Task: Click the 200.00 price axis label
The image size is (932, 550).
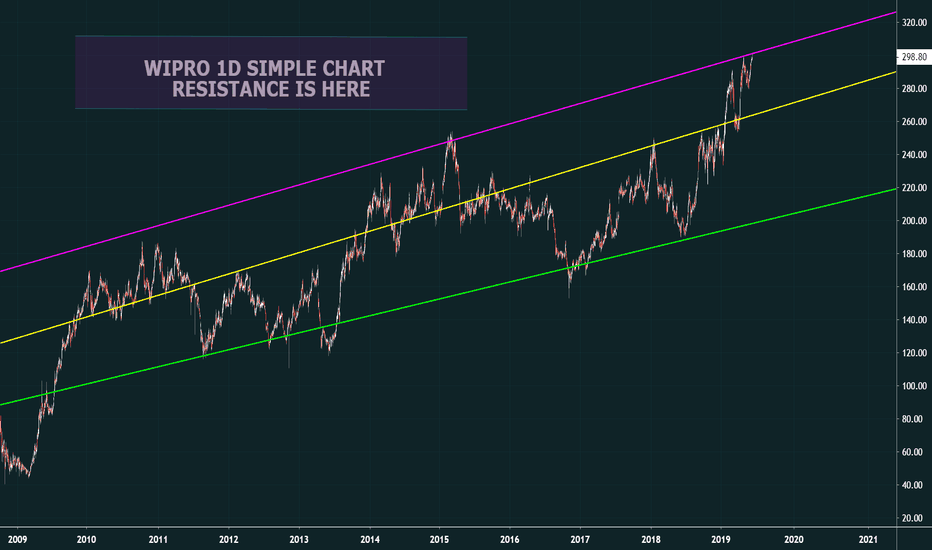Action: click(915, 221)
